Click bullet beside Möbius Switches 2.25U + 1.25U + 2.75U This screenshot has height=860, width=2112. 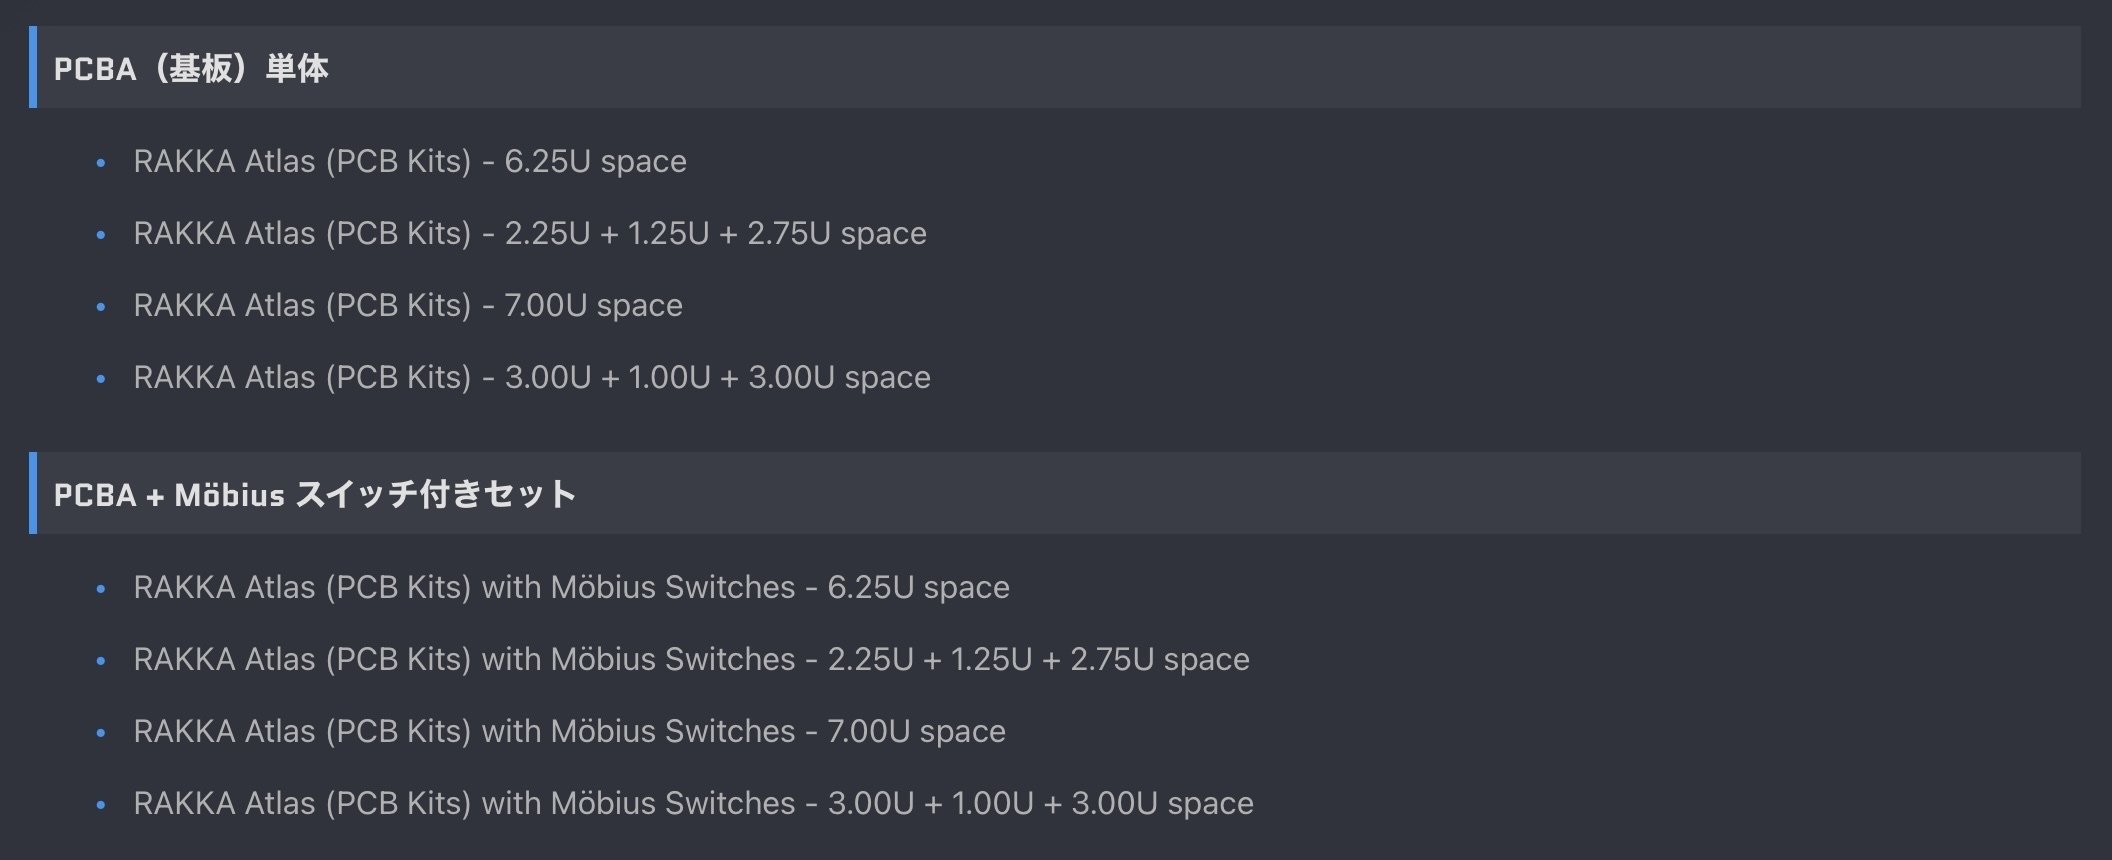(x=100, y=660)
